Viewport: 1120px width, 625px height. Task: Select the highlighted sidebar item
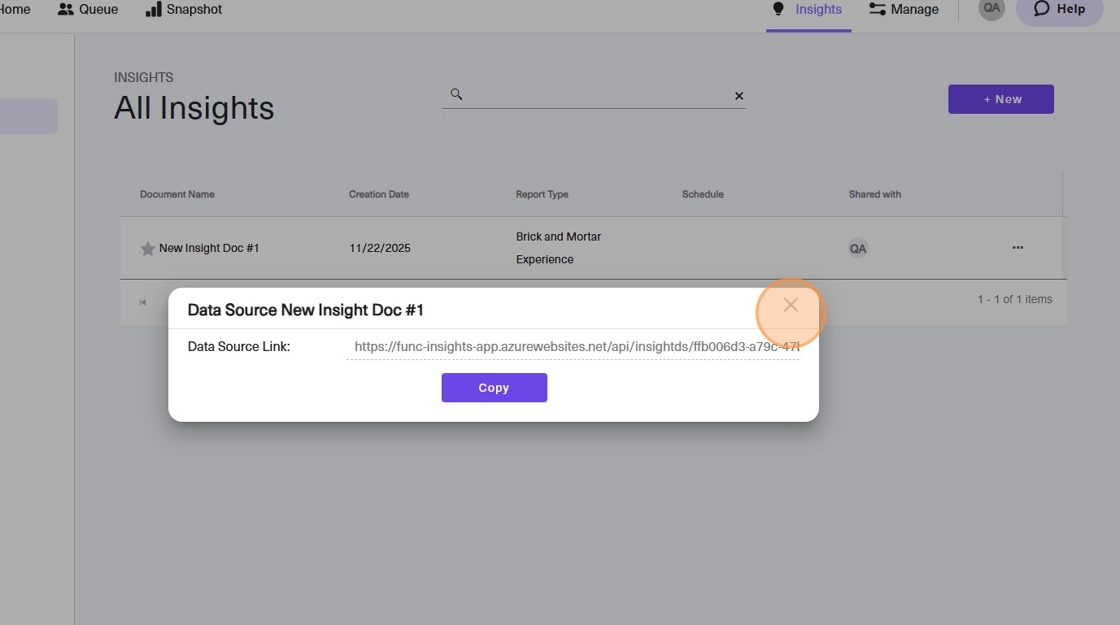(x=29, y=116)
